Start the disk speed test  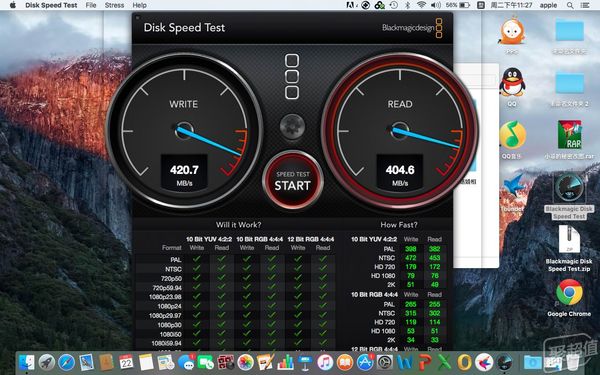293,181
